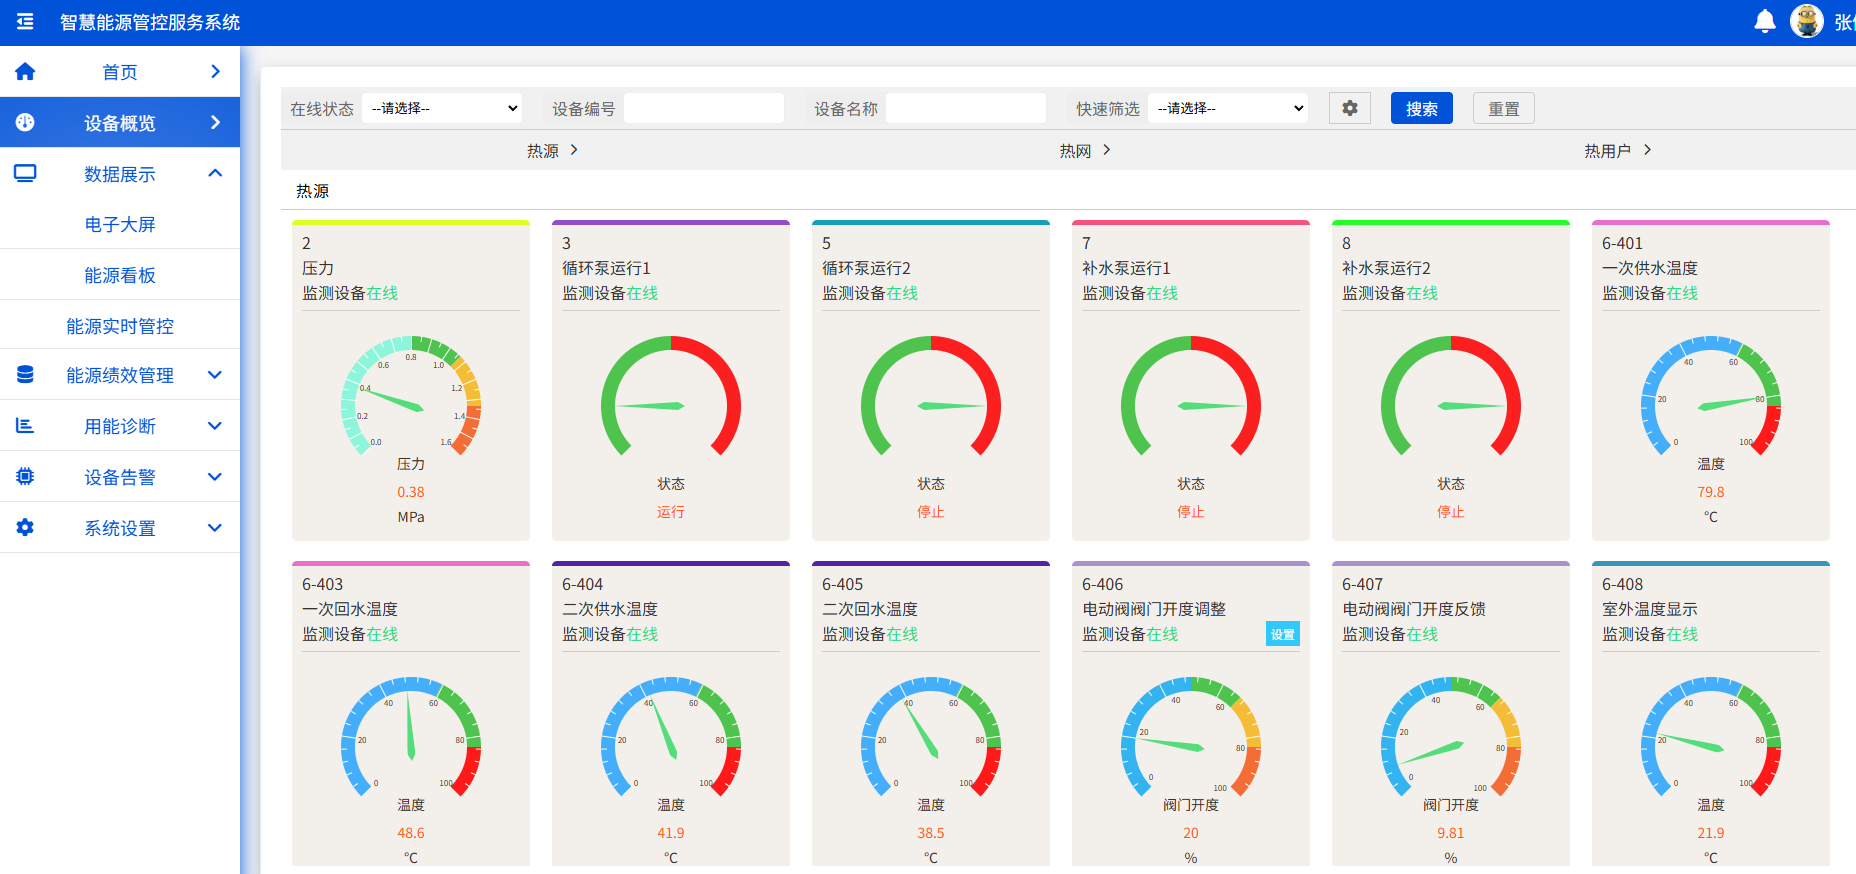Expand the 系统设置 menu chevron
This screenshot has width=1856, height=874.
(x=215, y=528)
